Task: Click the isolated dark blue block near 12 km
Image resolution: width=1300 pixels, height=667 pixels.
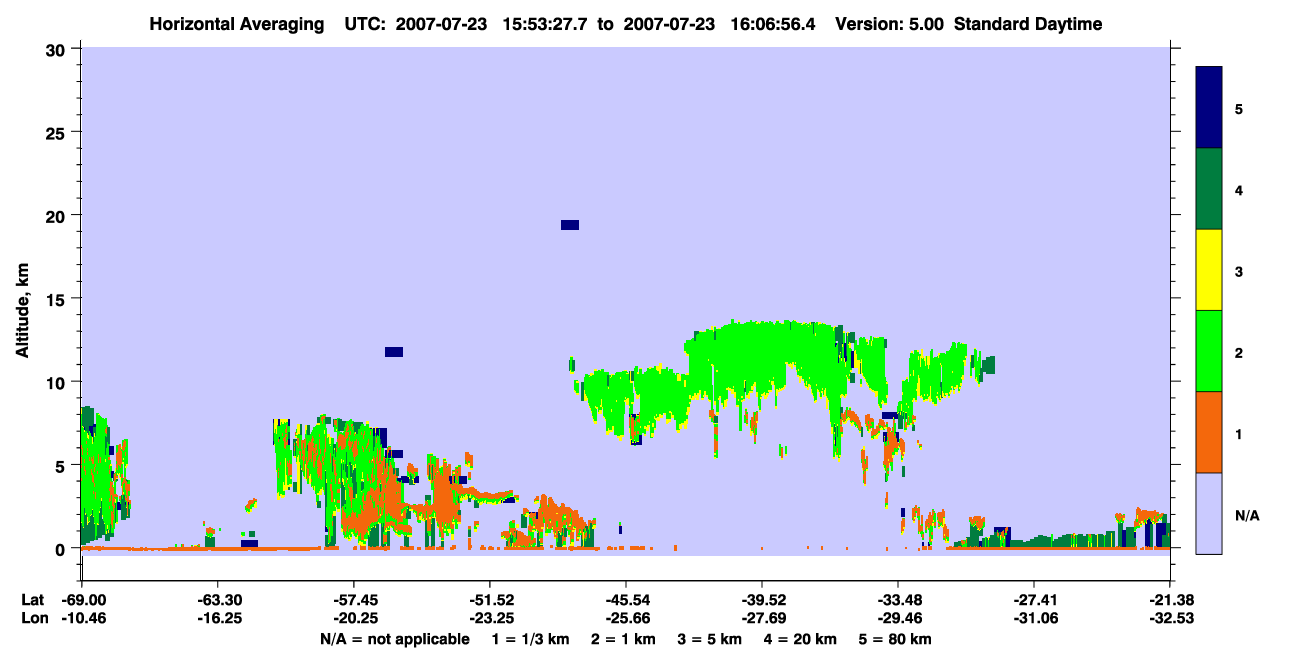Action: coord(394,352)
